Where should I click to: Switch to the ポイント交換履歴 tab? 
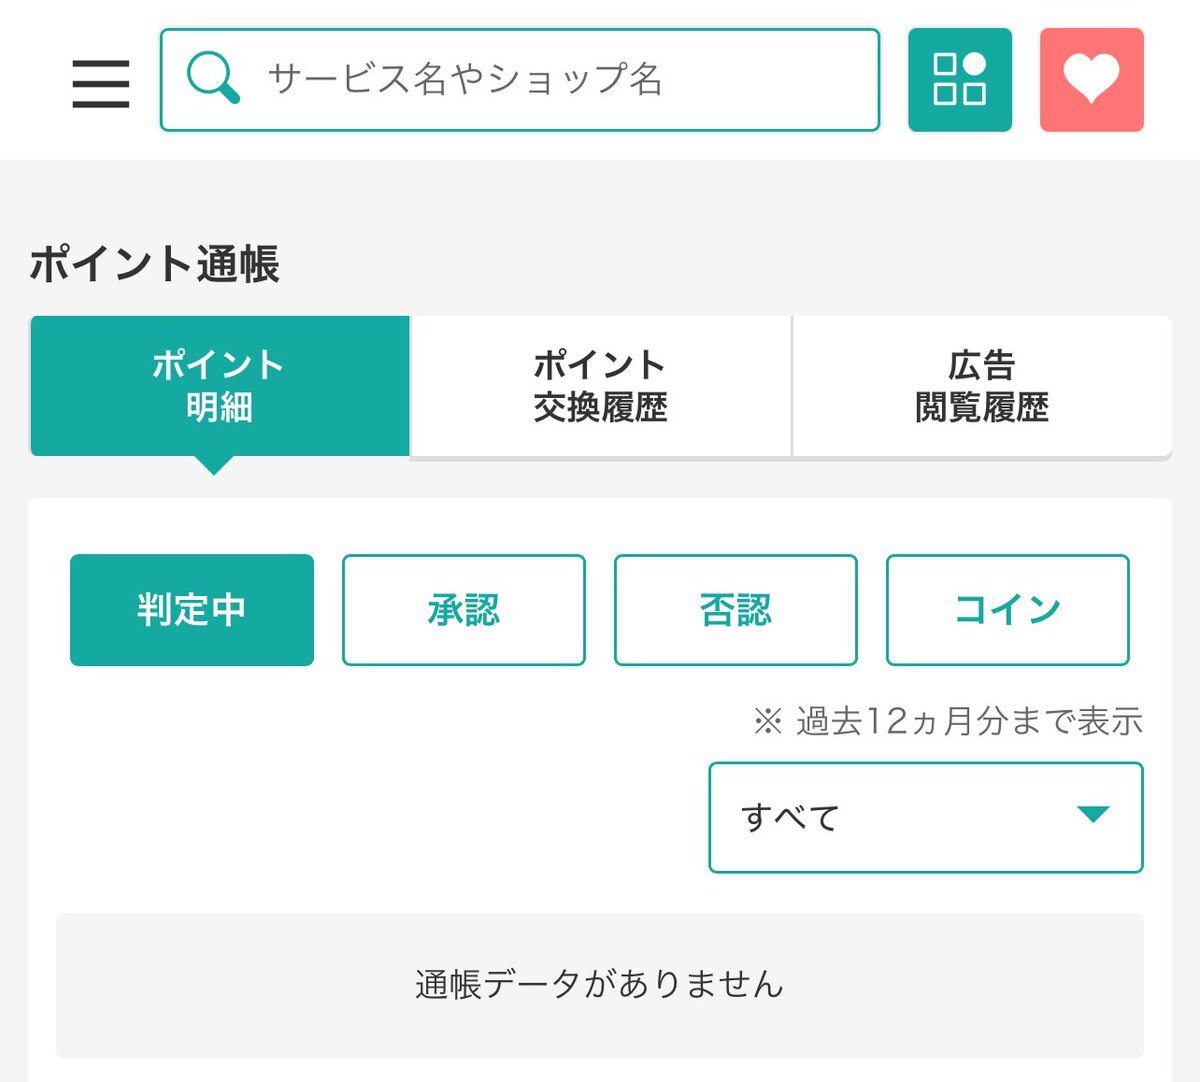tap(601, 386)
